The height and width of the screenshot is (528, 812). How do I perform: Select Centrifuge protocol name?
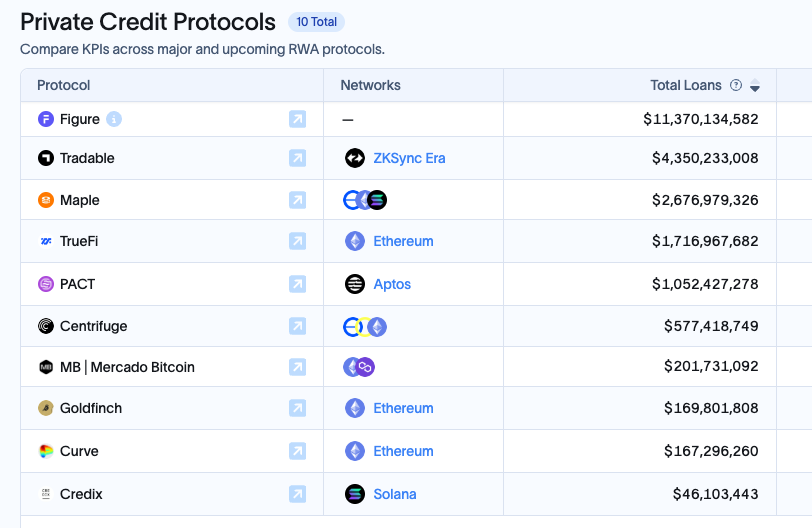pyautogui.click(x=93, y=326)
